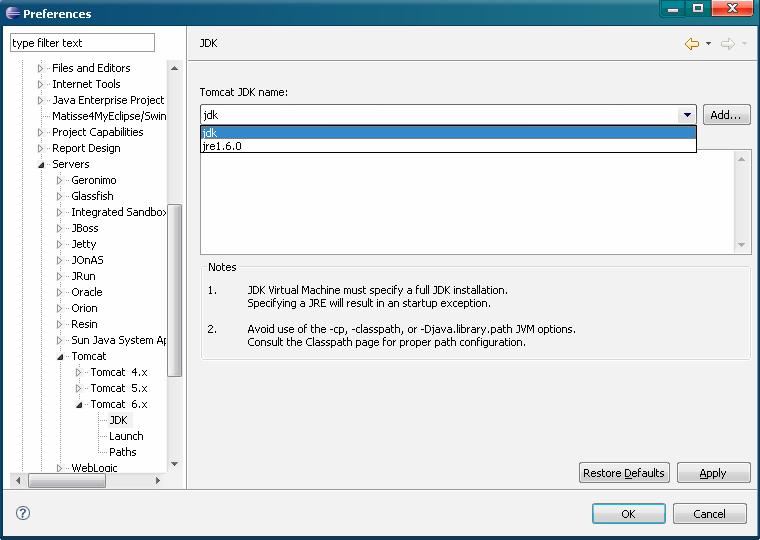Expand Files and Editors tree node
This screenshot has width=760, height=540.
click(40, 68)
